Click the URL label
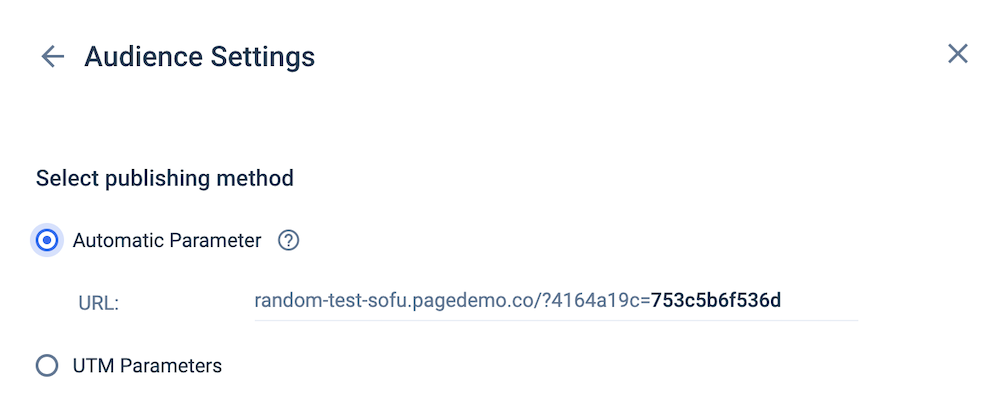This screenshot has width=1000, height=411. click(98, 301)
